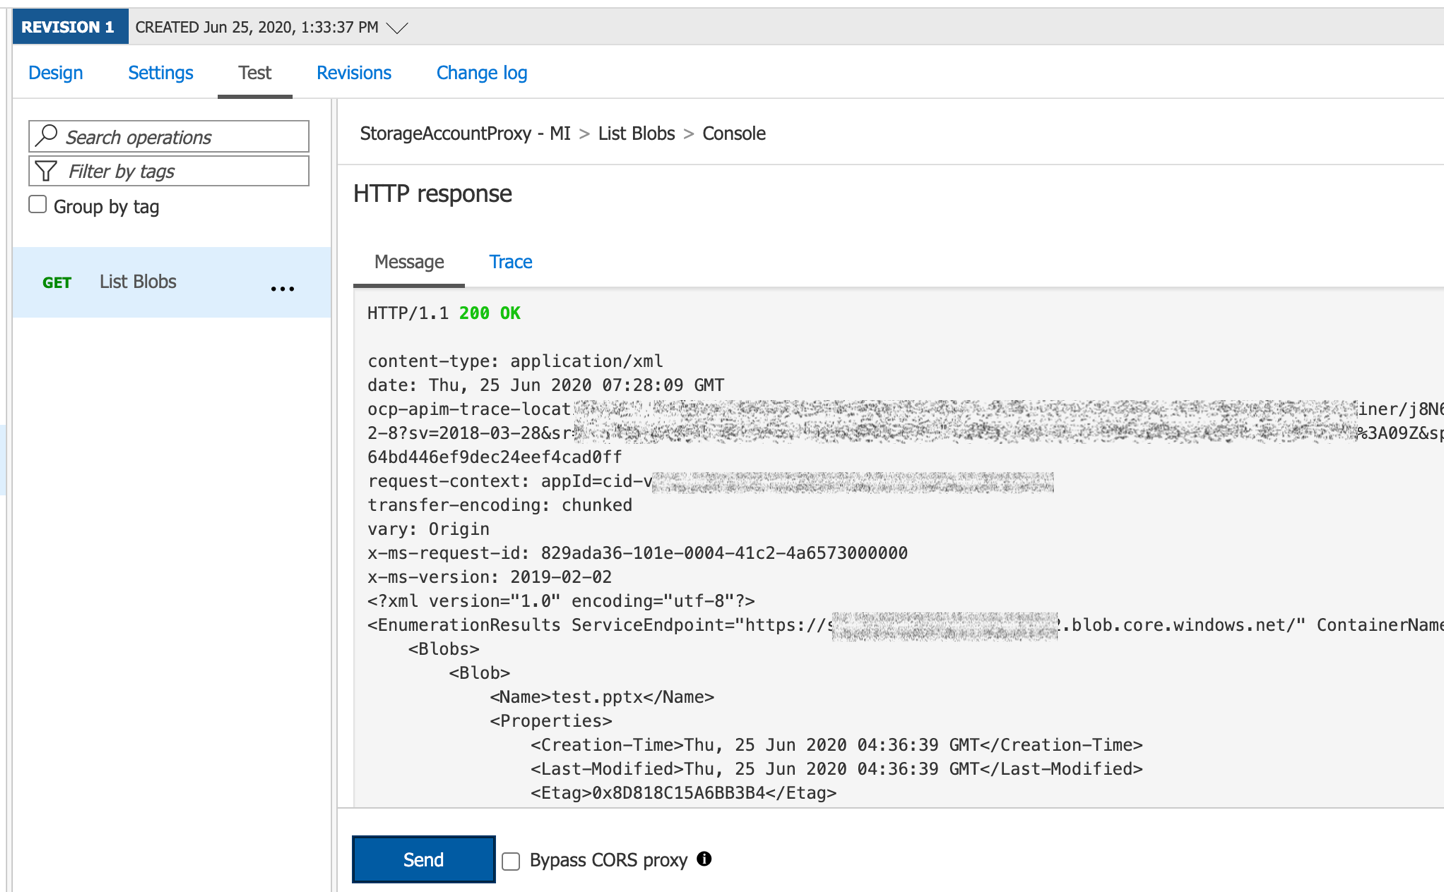Click the Console breadcrumb

pos(734,134)
